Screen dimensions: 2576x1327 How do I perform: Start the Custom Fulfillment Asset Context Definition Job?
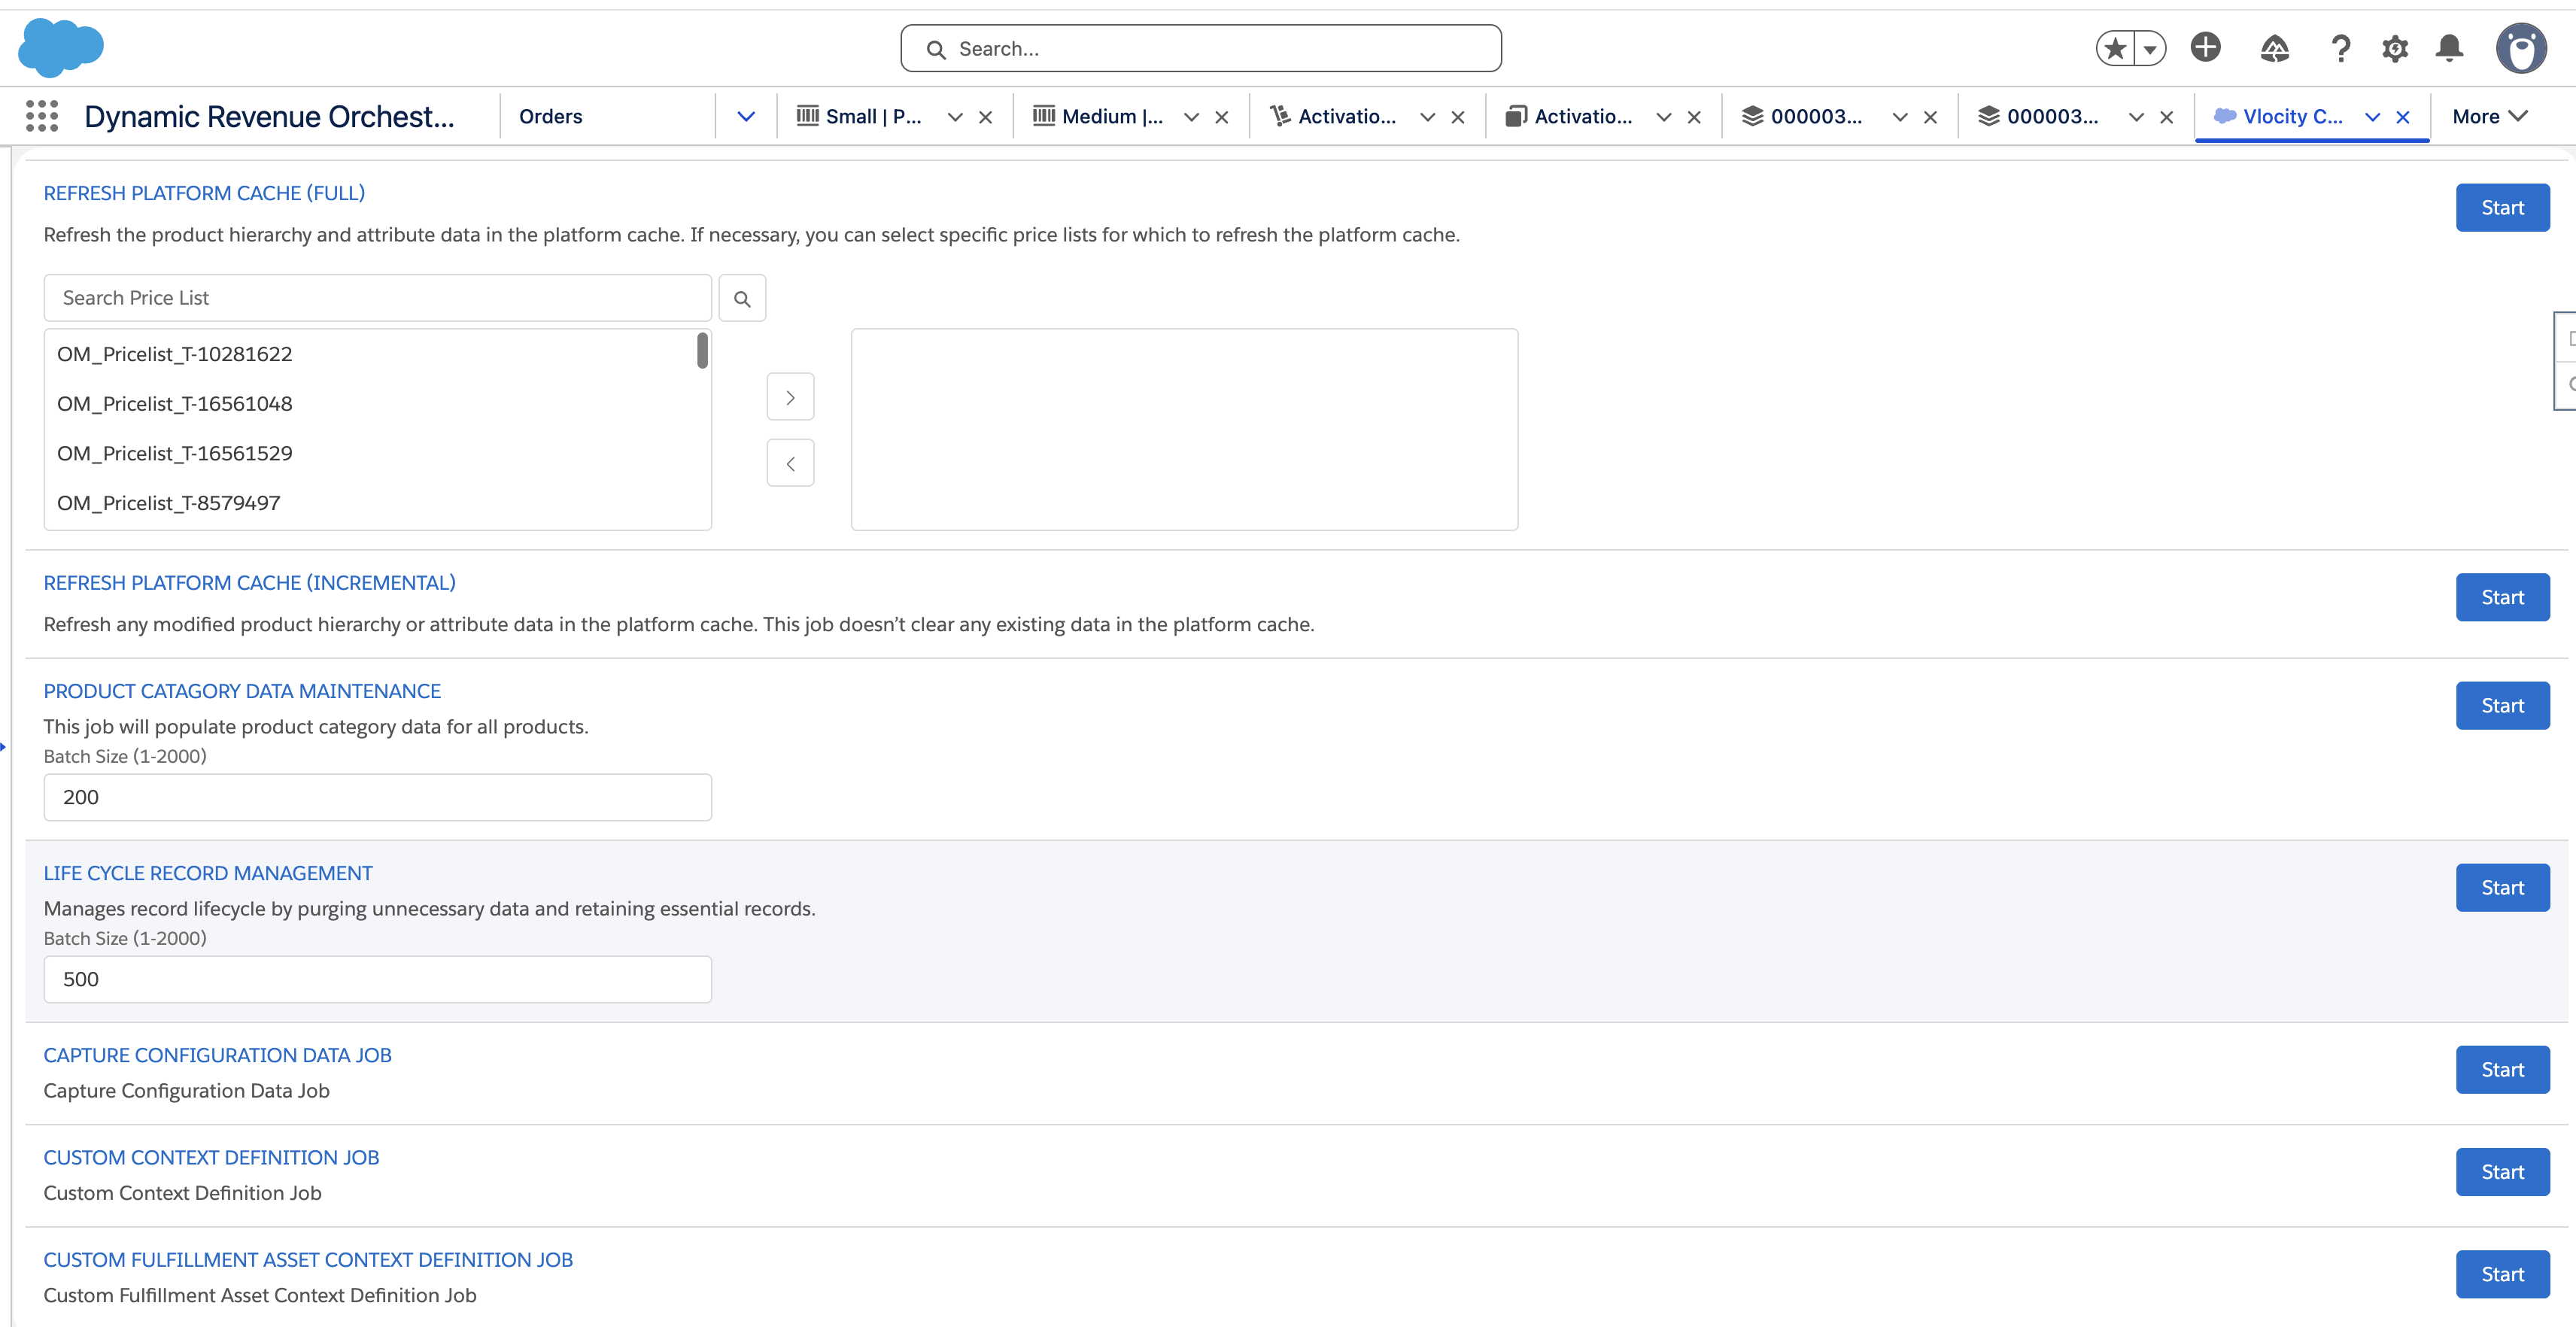[x=2502, y=1274]
